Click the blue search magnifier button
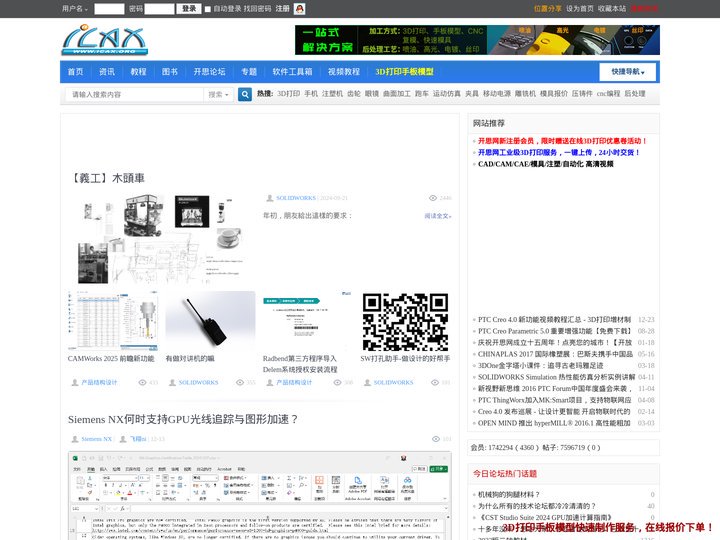 245,95
